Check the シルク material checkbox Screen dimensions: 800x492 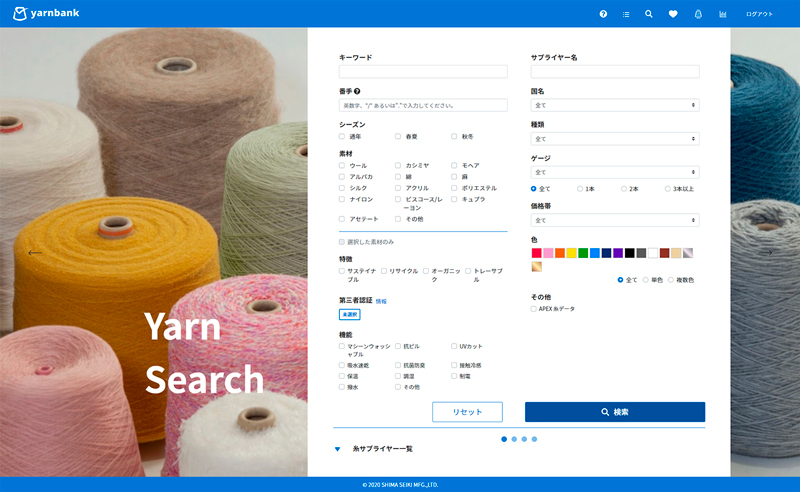(x=342, y=188)
